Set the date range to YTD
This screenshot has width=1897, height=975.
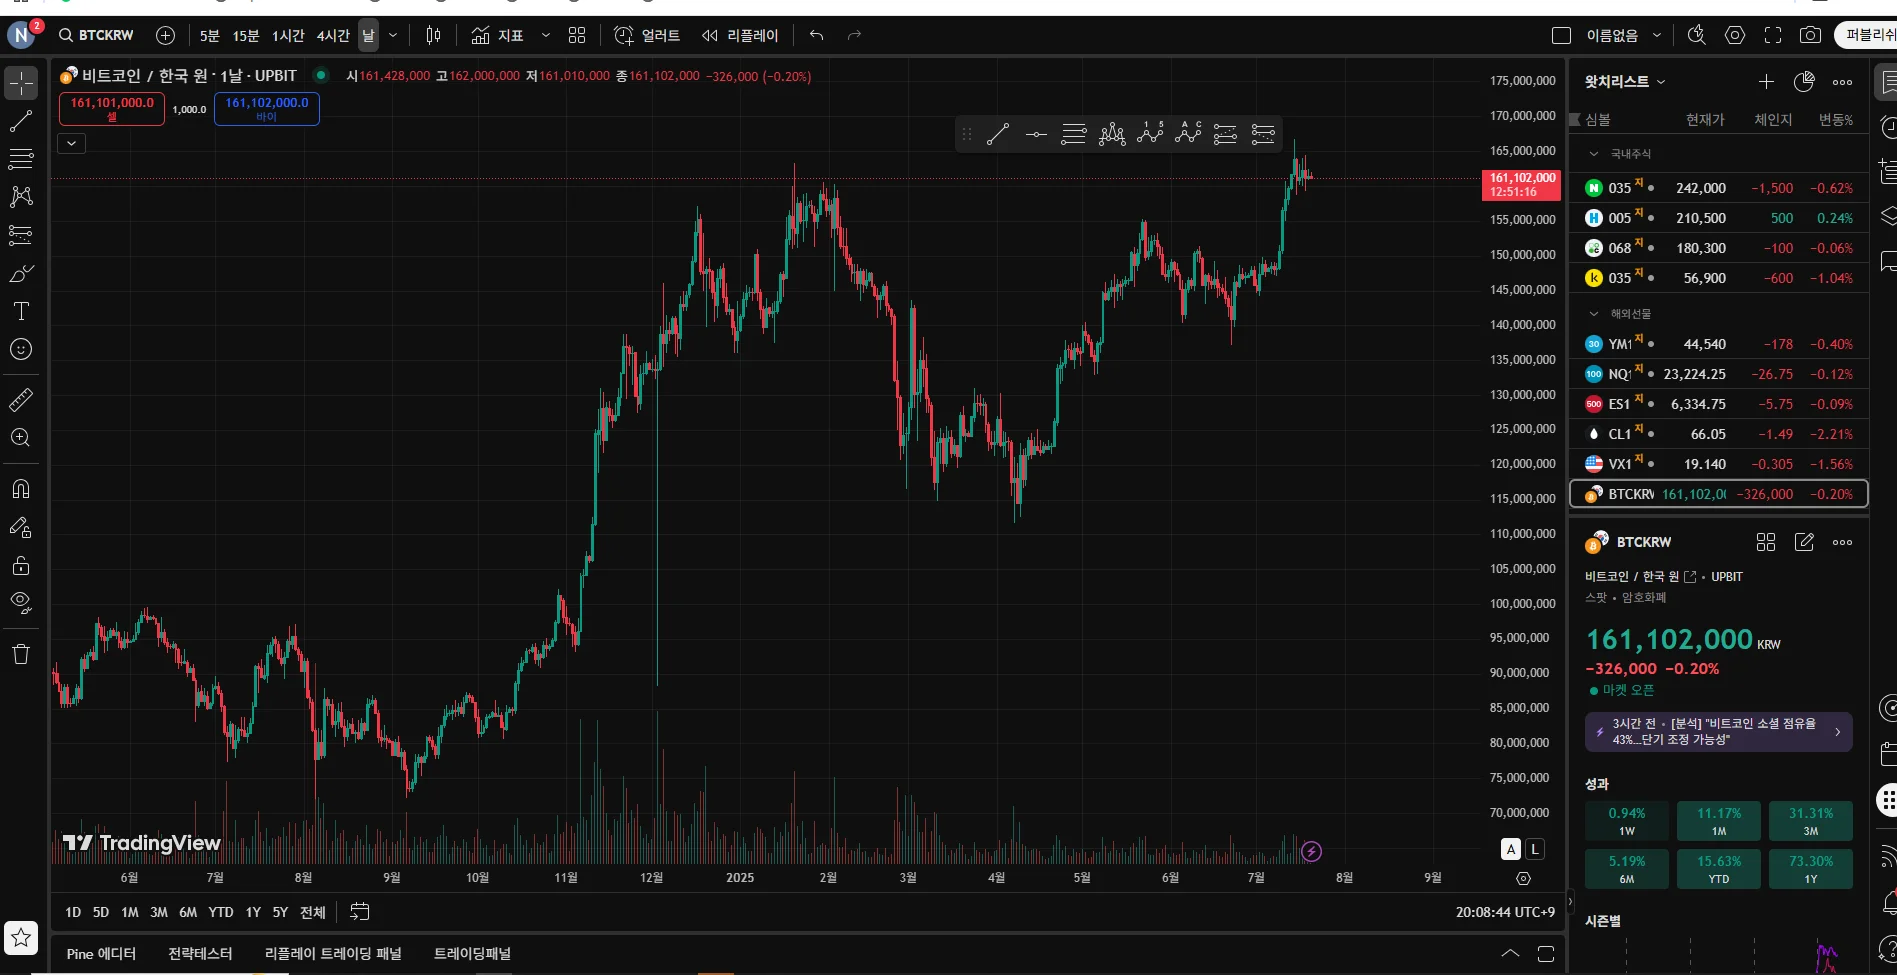pos(221,912)
